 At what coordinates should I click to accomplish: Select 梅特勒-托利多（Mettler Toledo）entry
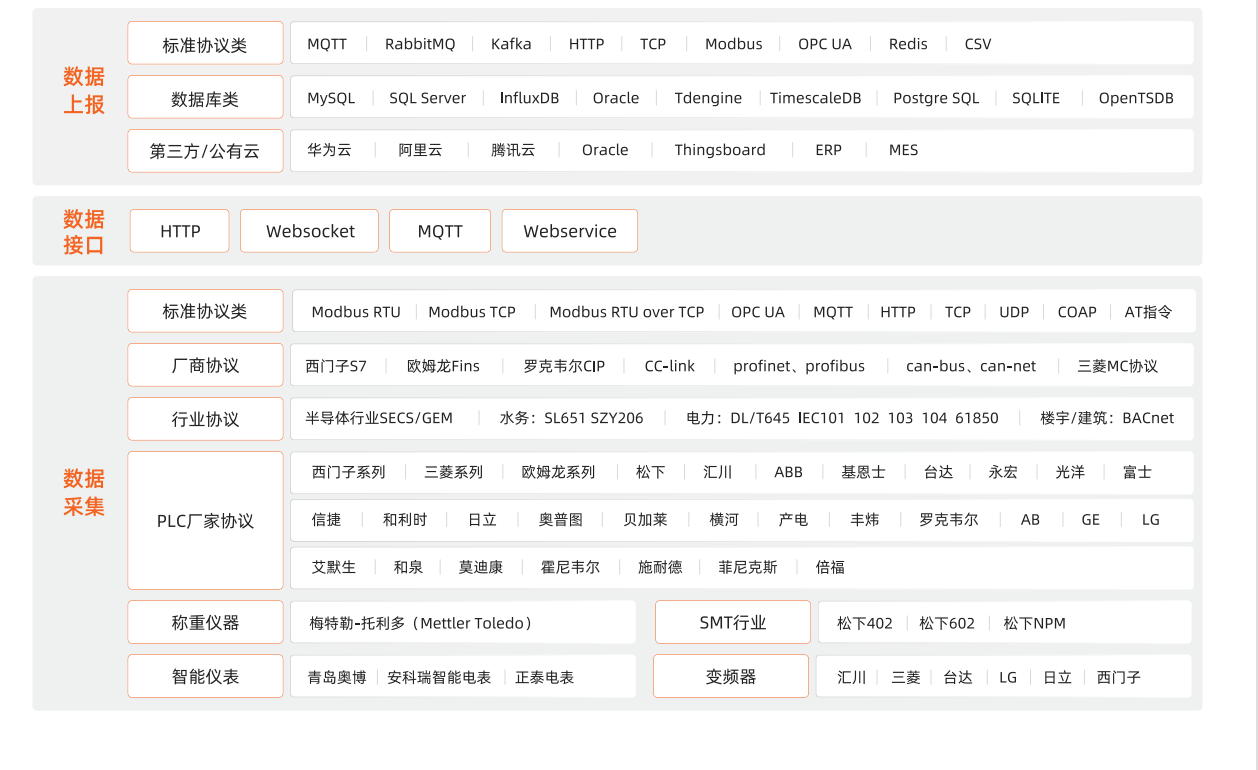click(421, 623)
